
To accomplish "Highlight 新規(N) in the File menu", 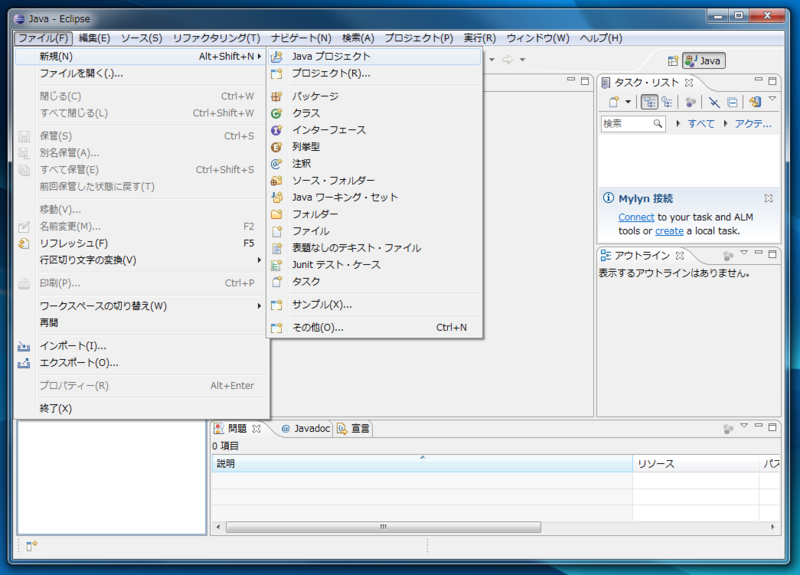I will tap(141, 56).
